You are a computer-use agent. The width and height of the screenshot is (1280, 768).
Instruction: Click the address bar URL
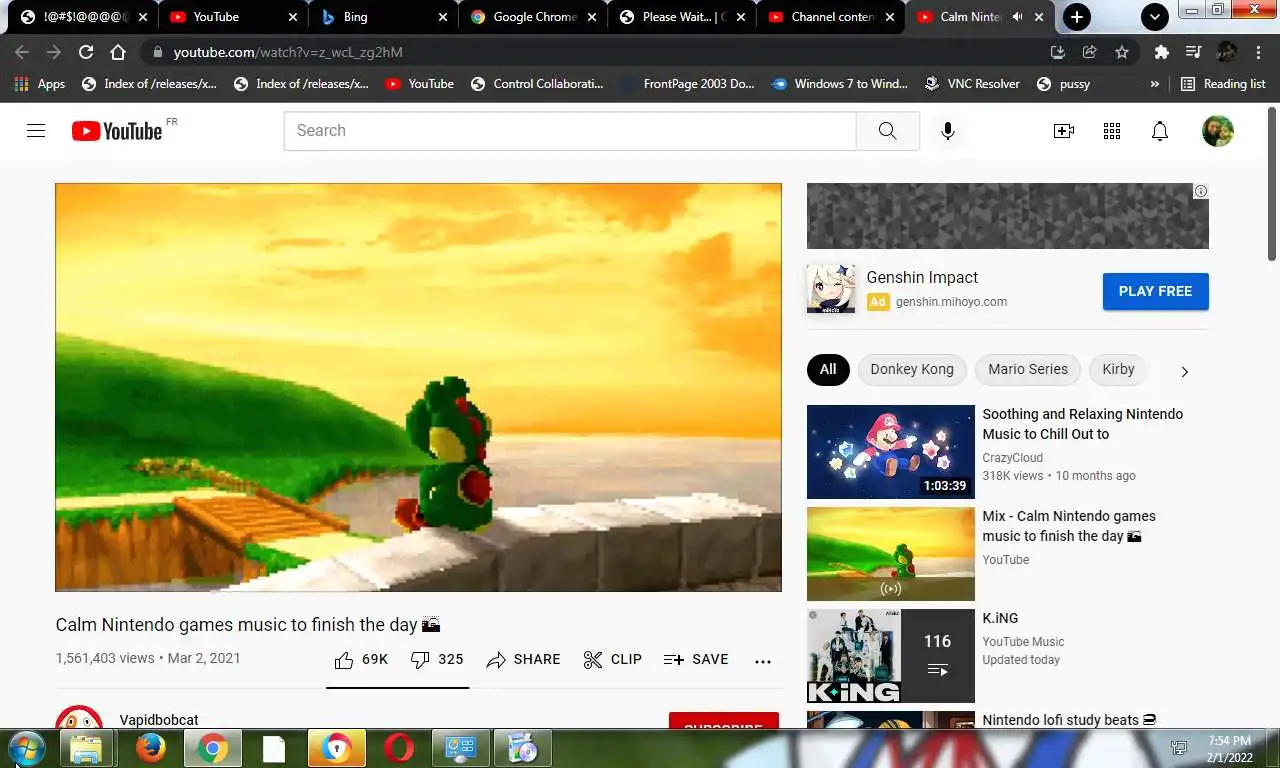pyautogui.click(x=288, y=52)
